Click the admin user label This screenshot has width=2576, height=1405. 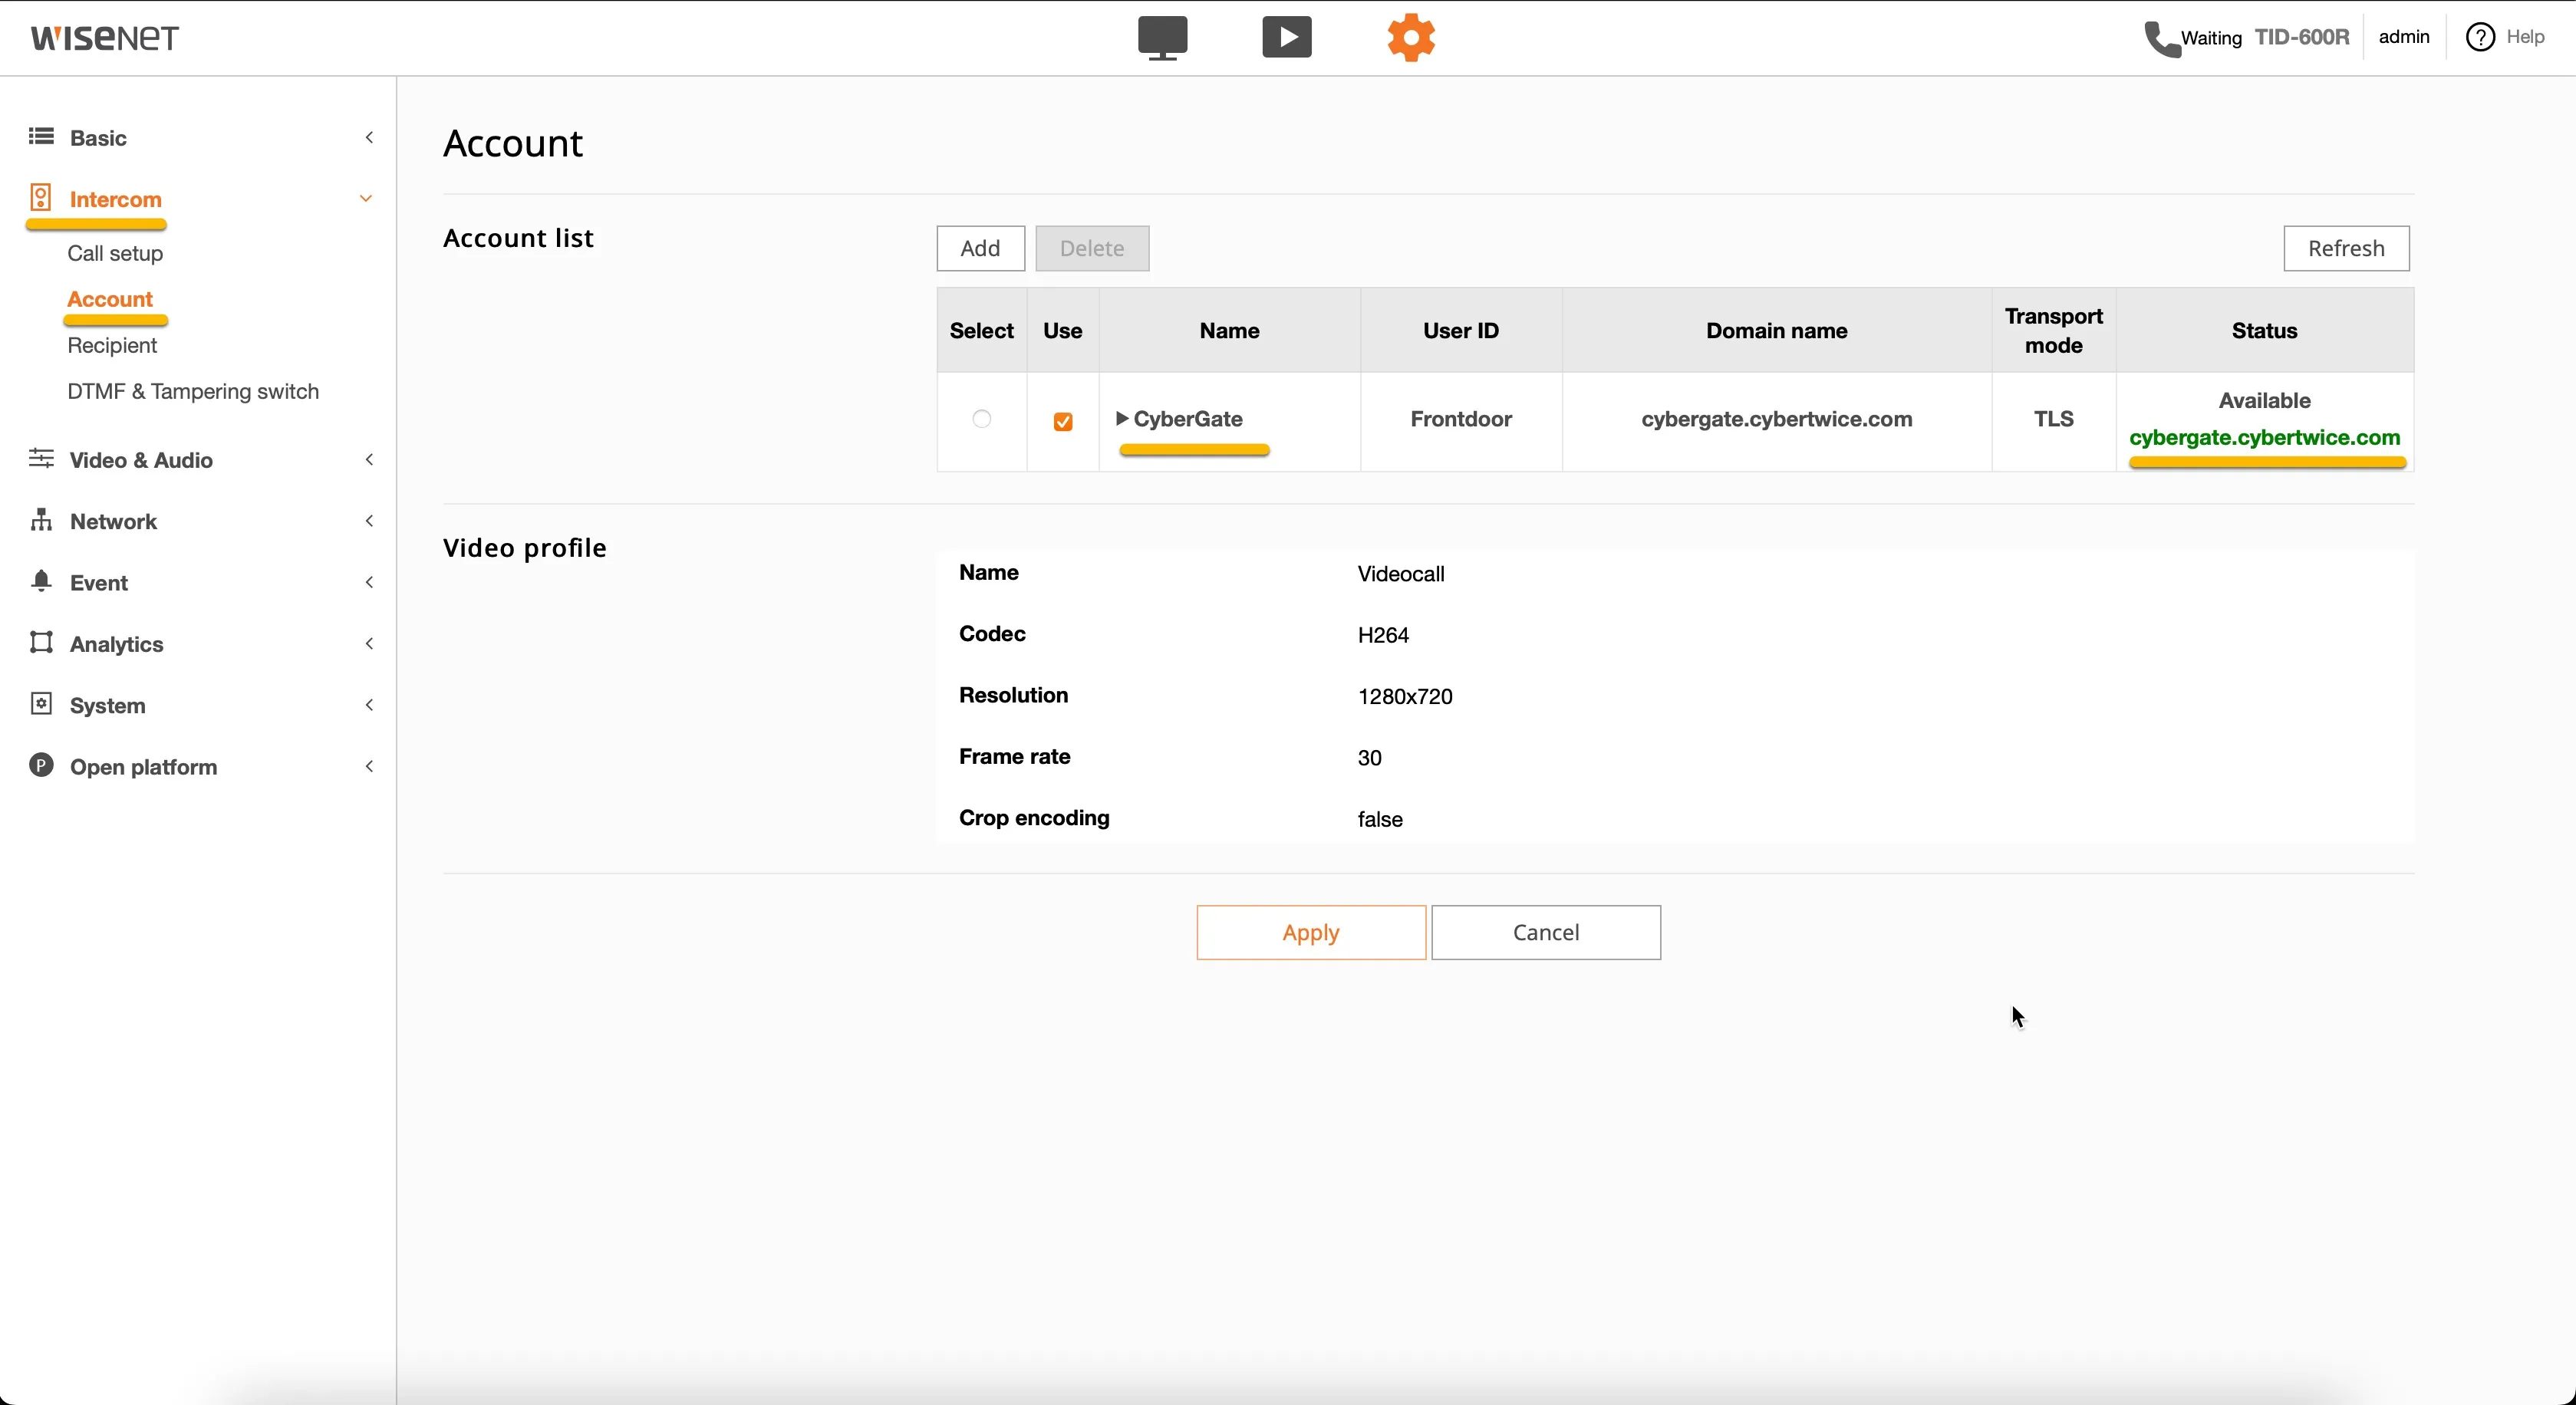tap(2404, 37)
